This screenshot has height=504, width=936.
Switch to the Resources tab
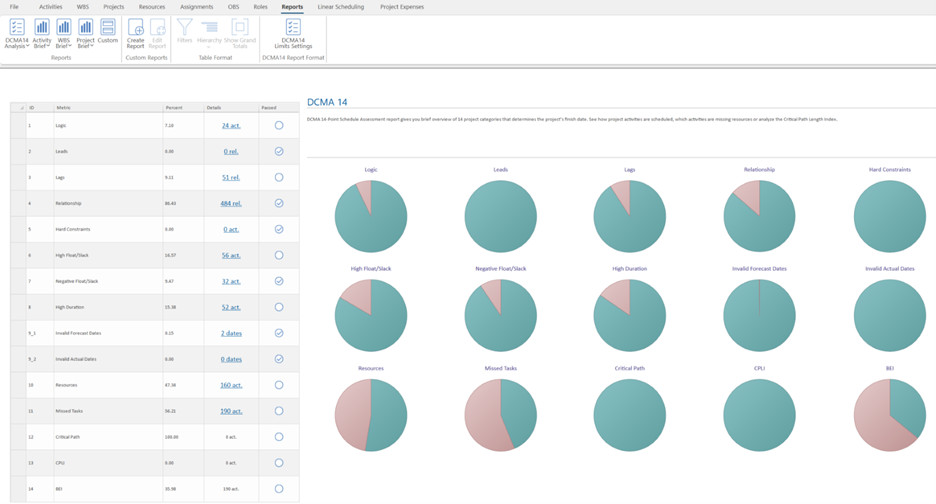click(x=152, y=7)
